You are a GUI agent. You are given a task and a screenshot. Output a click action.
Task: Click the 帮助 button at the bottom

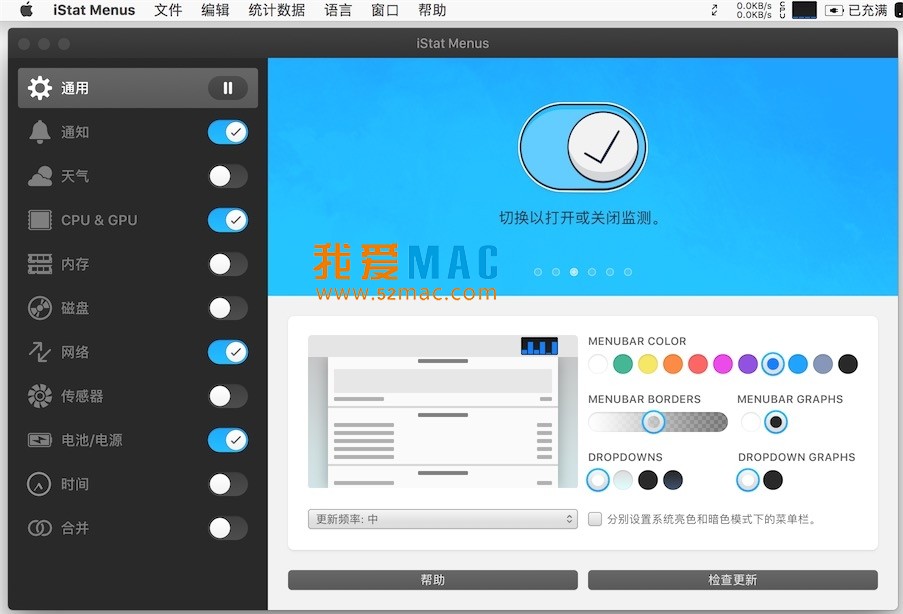(432, 580)
